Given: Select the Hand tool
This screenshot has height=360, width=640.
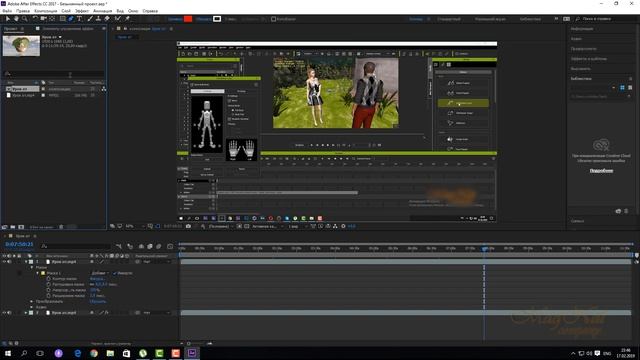Looking at the screenshot, I should 16,19.
